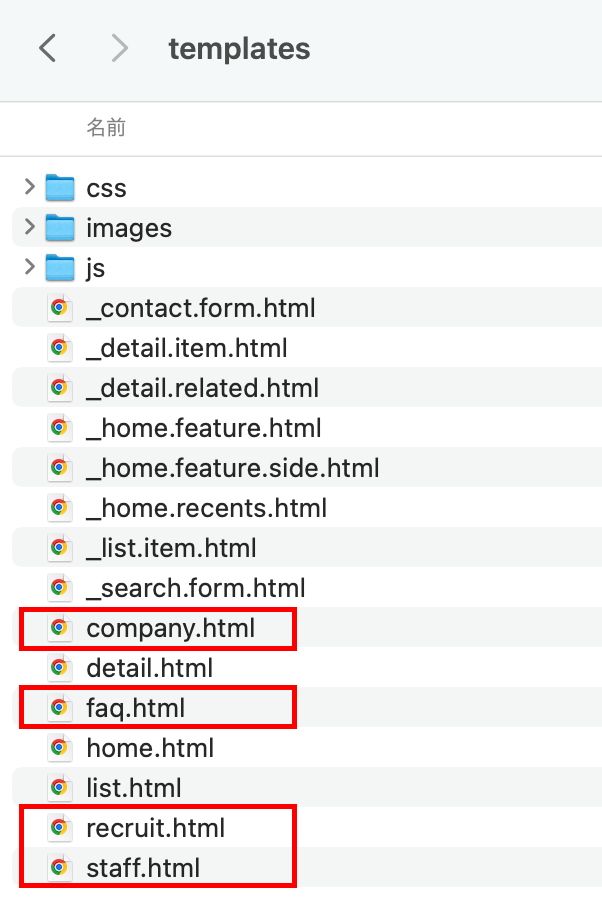
Task: Select the list.html file
Action: tap(133, 788)
